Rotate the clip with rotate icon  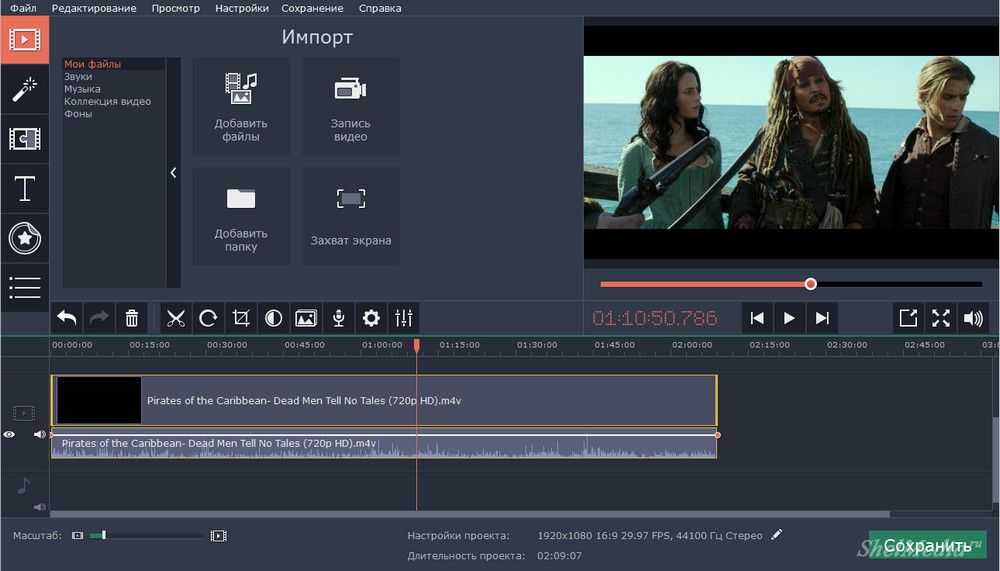(x=208, y=318)
